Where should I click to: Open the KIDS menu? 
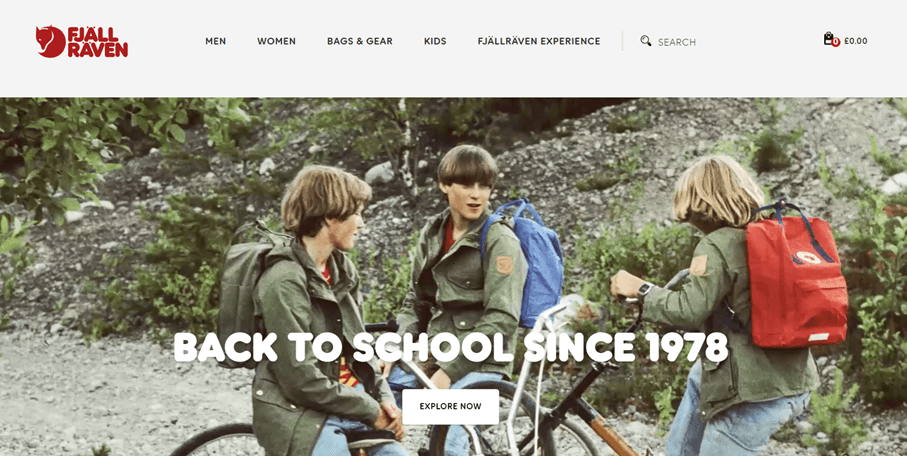(435, 41)
